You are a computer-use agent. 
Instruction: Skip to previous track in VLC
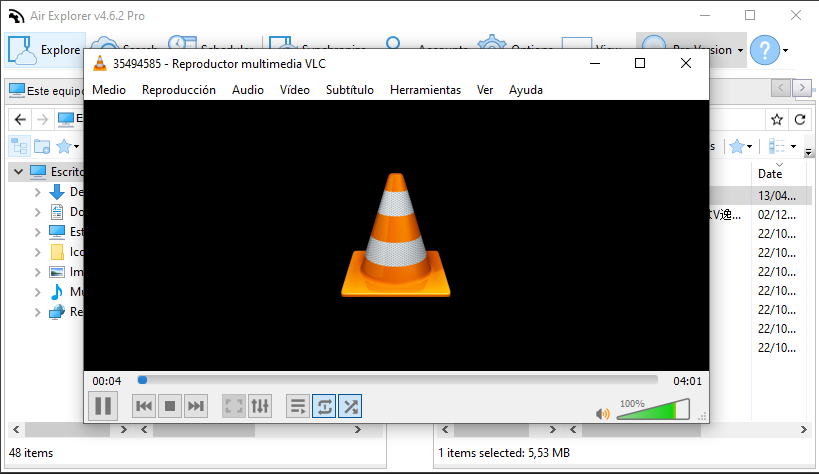point(144,406)
